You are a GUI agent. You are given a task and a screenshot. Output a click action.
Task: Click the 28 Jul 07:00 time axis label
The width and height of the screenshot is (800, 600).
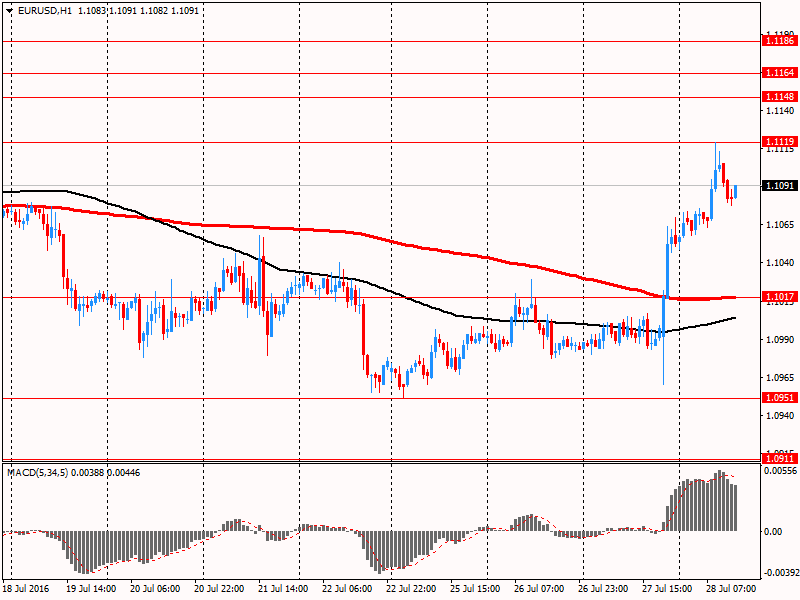[x=732, y=589]
